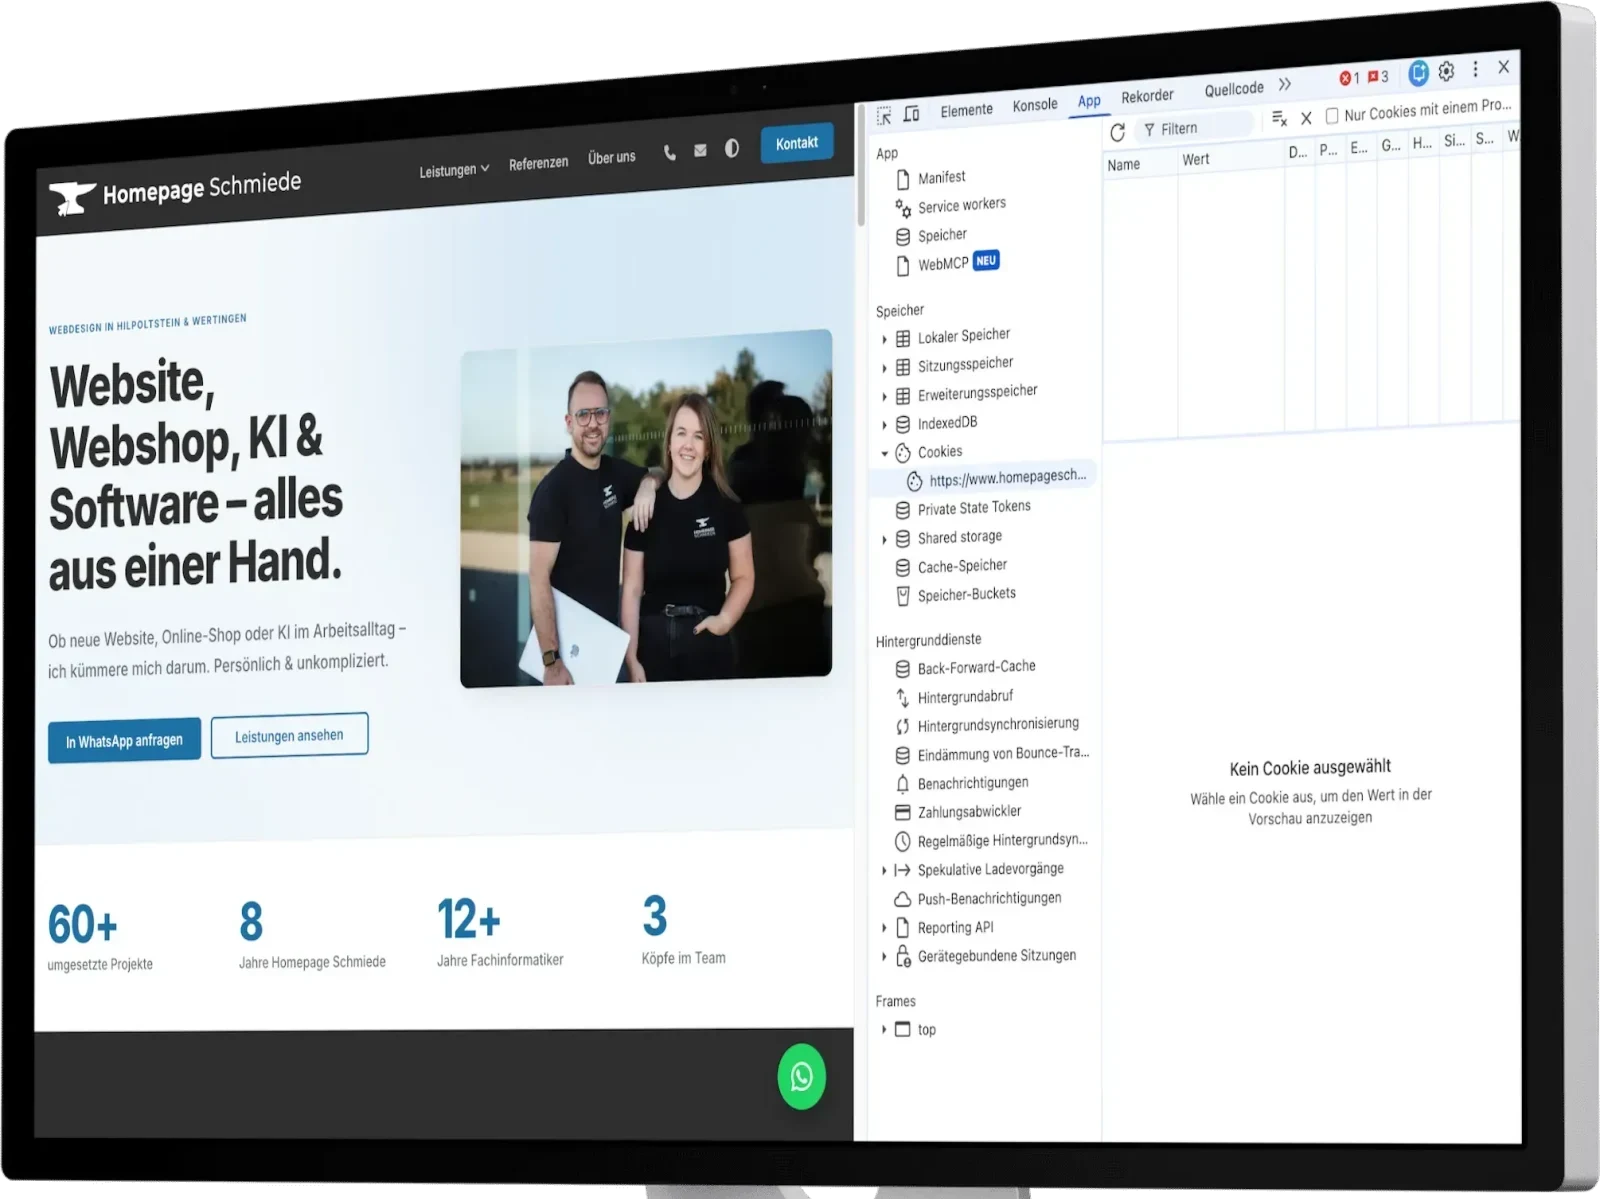The image size is (1600, 1199).
Task: Switch to the Rekorder tab
Action: point(1147,96)
